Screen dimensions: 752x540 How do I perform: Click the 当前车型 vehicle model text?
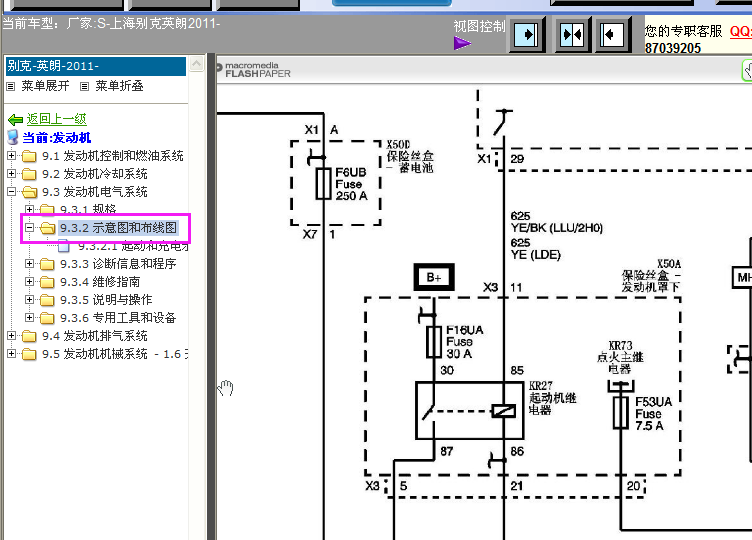pos(111,23)
